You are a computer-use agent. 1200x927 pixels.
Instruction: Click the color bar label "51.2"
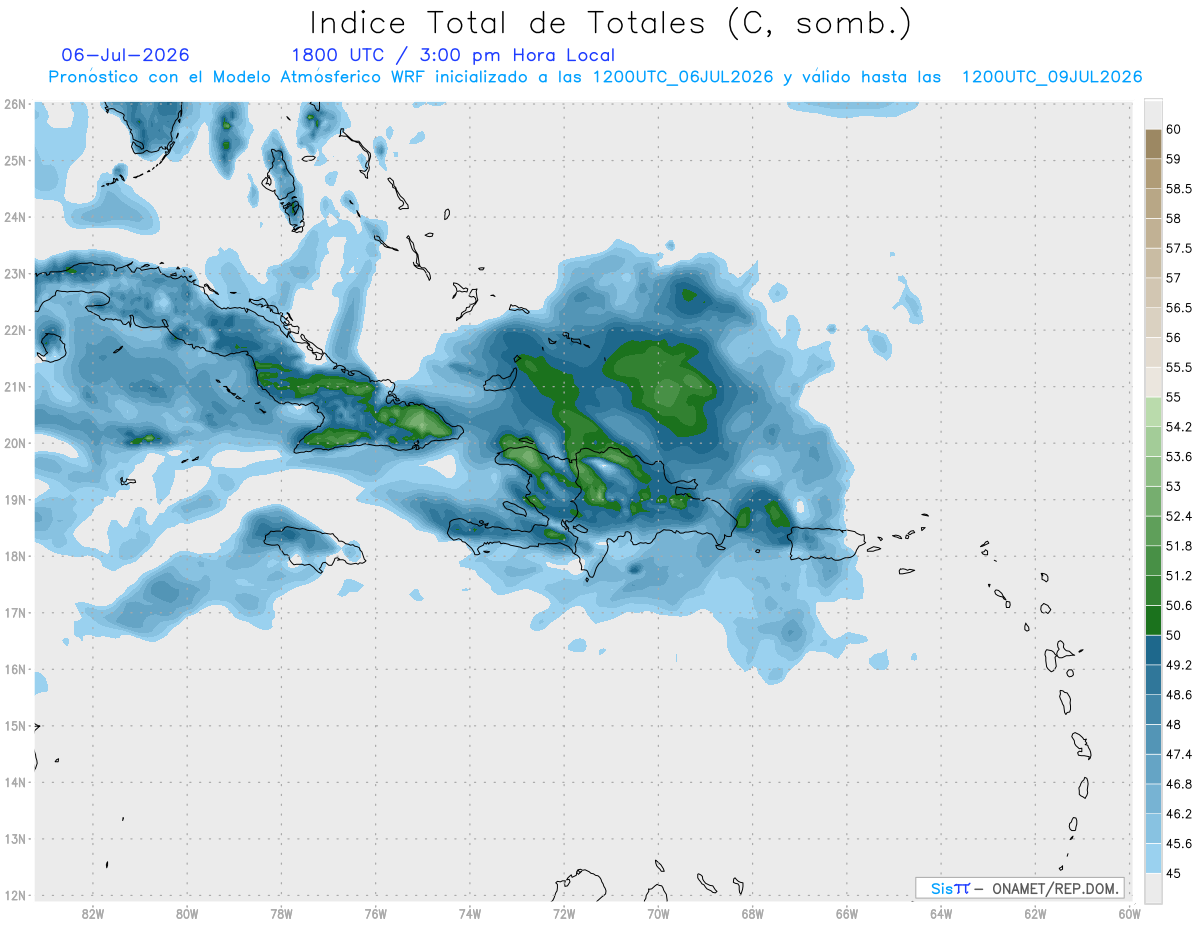click(1179, 576)
